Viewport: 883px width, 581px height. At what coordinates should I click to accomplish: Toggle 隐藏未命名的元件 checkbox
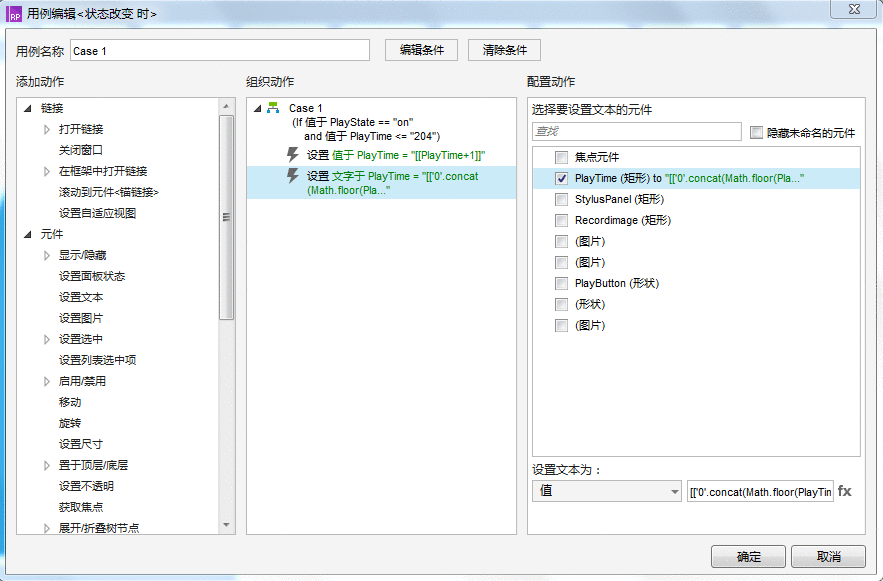click(756, 132)
